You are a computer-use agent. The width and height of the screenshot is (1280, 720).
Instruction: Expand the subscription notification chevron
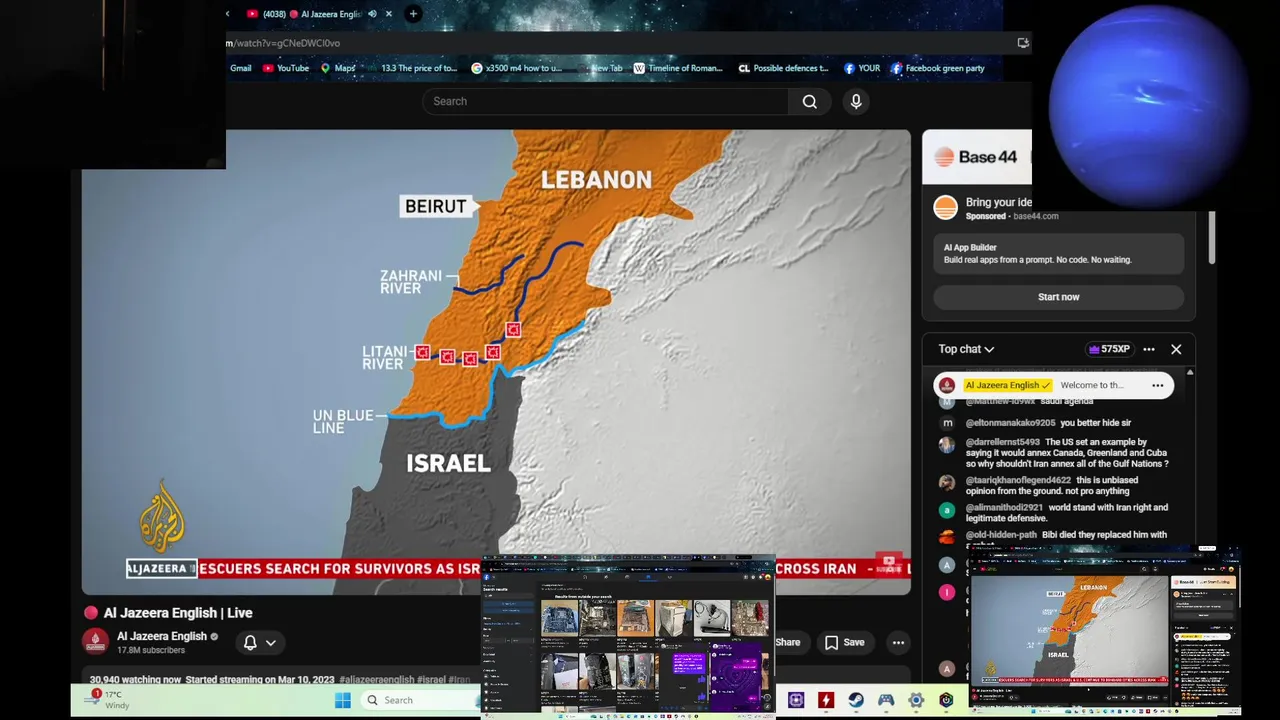(x=270, y=643)
